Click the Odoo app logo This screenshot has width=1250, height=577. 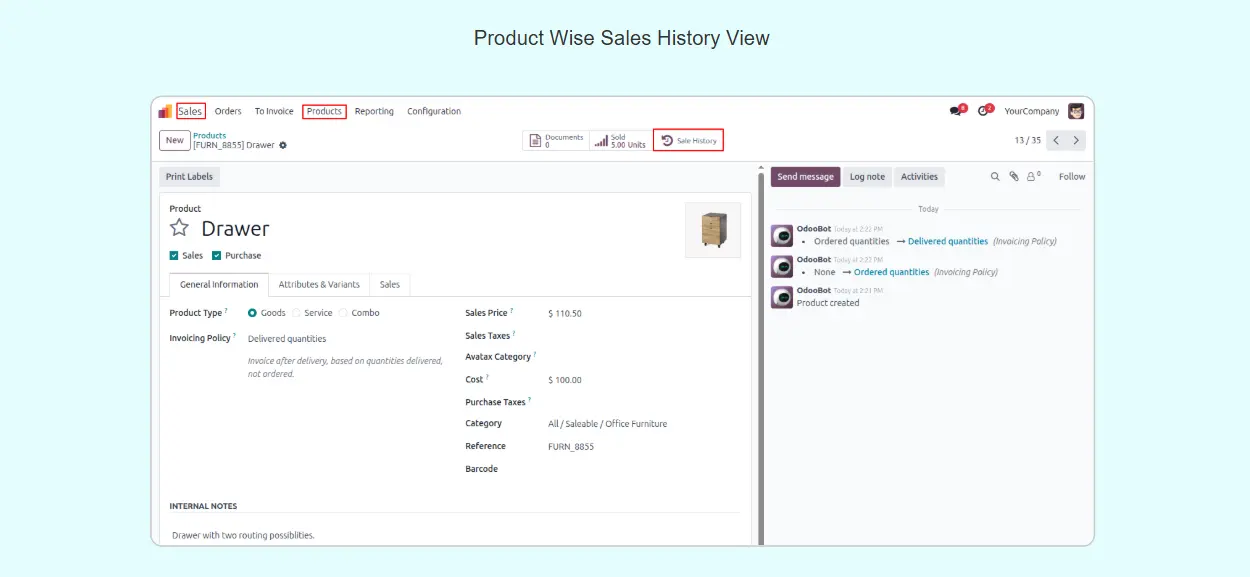pyautogui.click(x=165, y=111)
